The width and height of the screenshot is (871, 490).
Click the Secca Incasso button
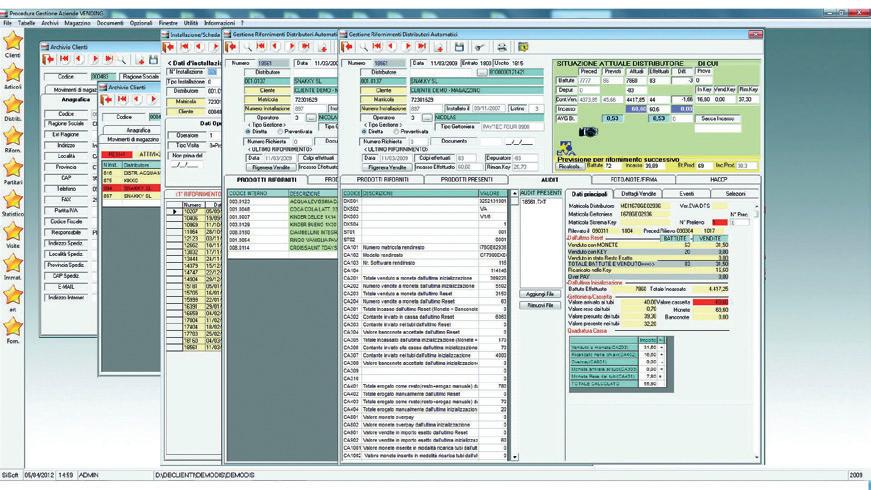(717, 118)
